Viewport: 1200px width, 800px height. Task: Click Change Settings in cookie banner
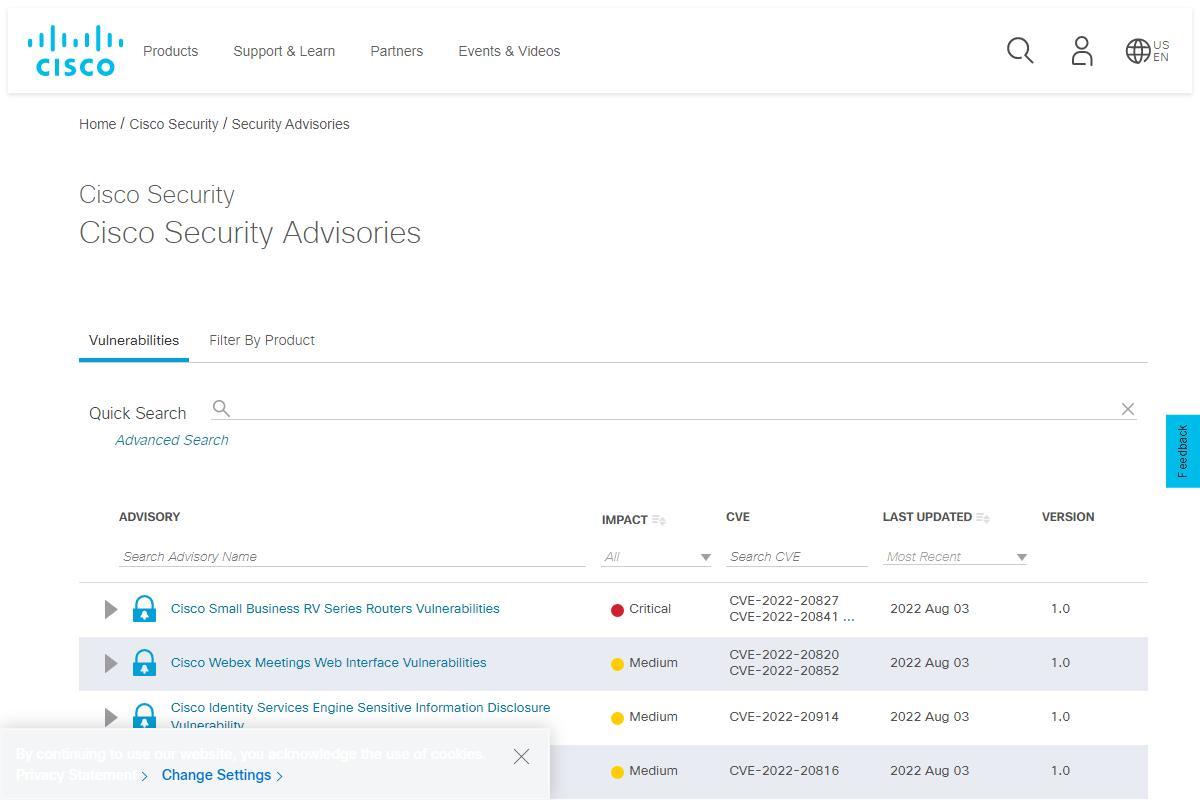[x=222, y=775]
